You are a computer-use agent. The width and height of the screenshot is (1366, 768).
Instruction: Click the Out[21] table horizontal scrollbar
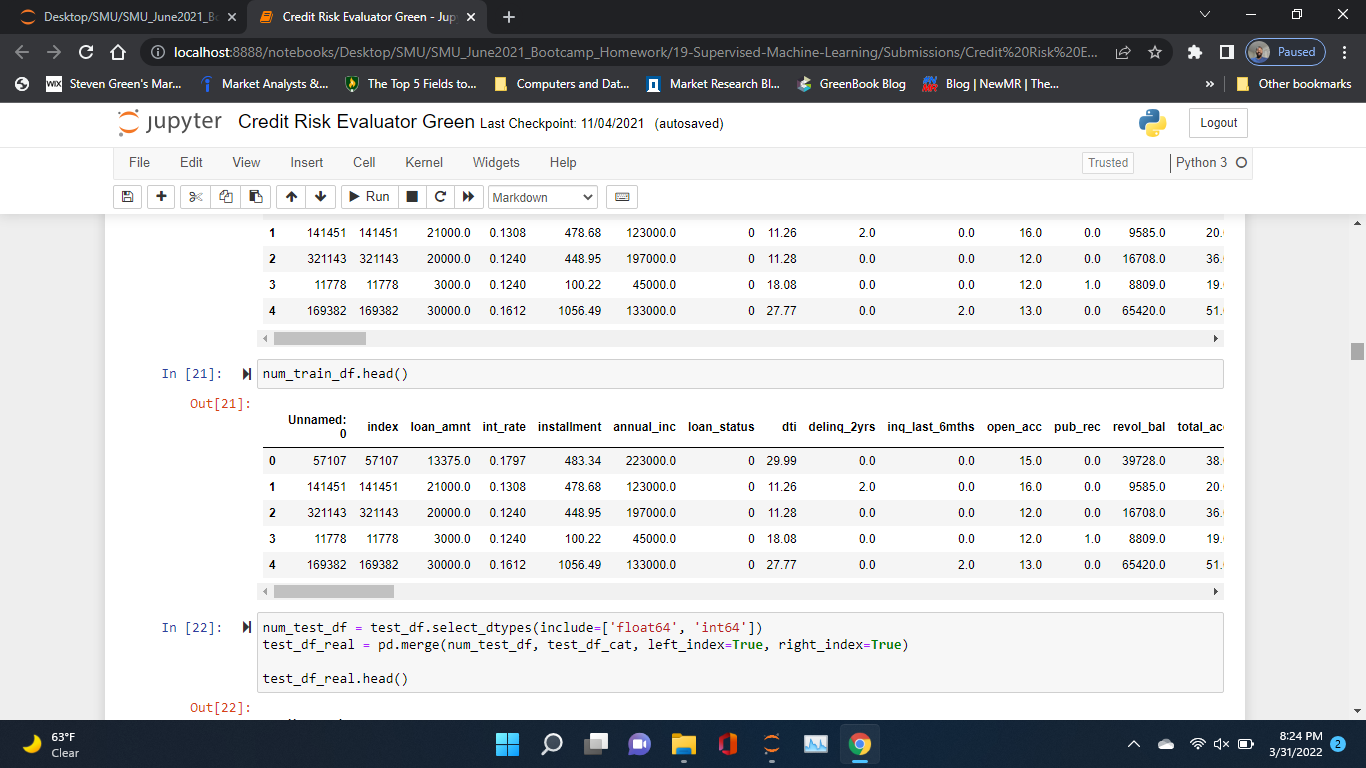pos(334,592)
